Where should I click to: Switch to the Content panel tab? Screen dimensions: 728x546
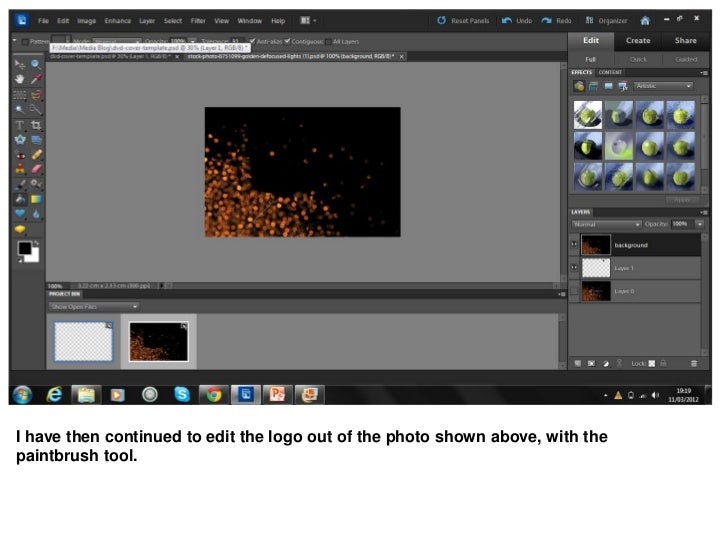(x=610, y=72)
